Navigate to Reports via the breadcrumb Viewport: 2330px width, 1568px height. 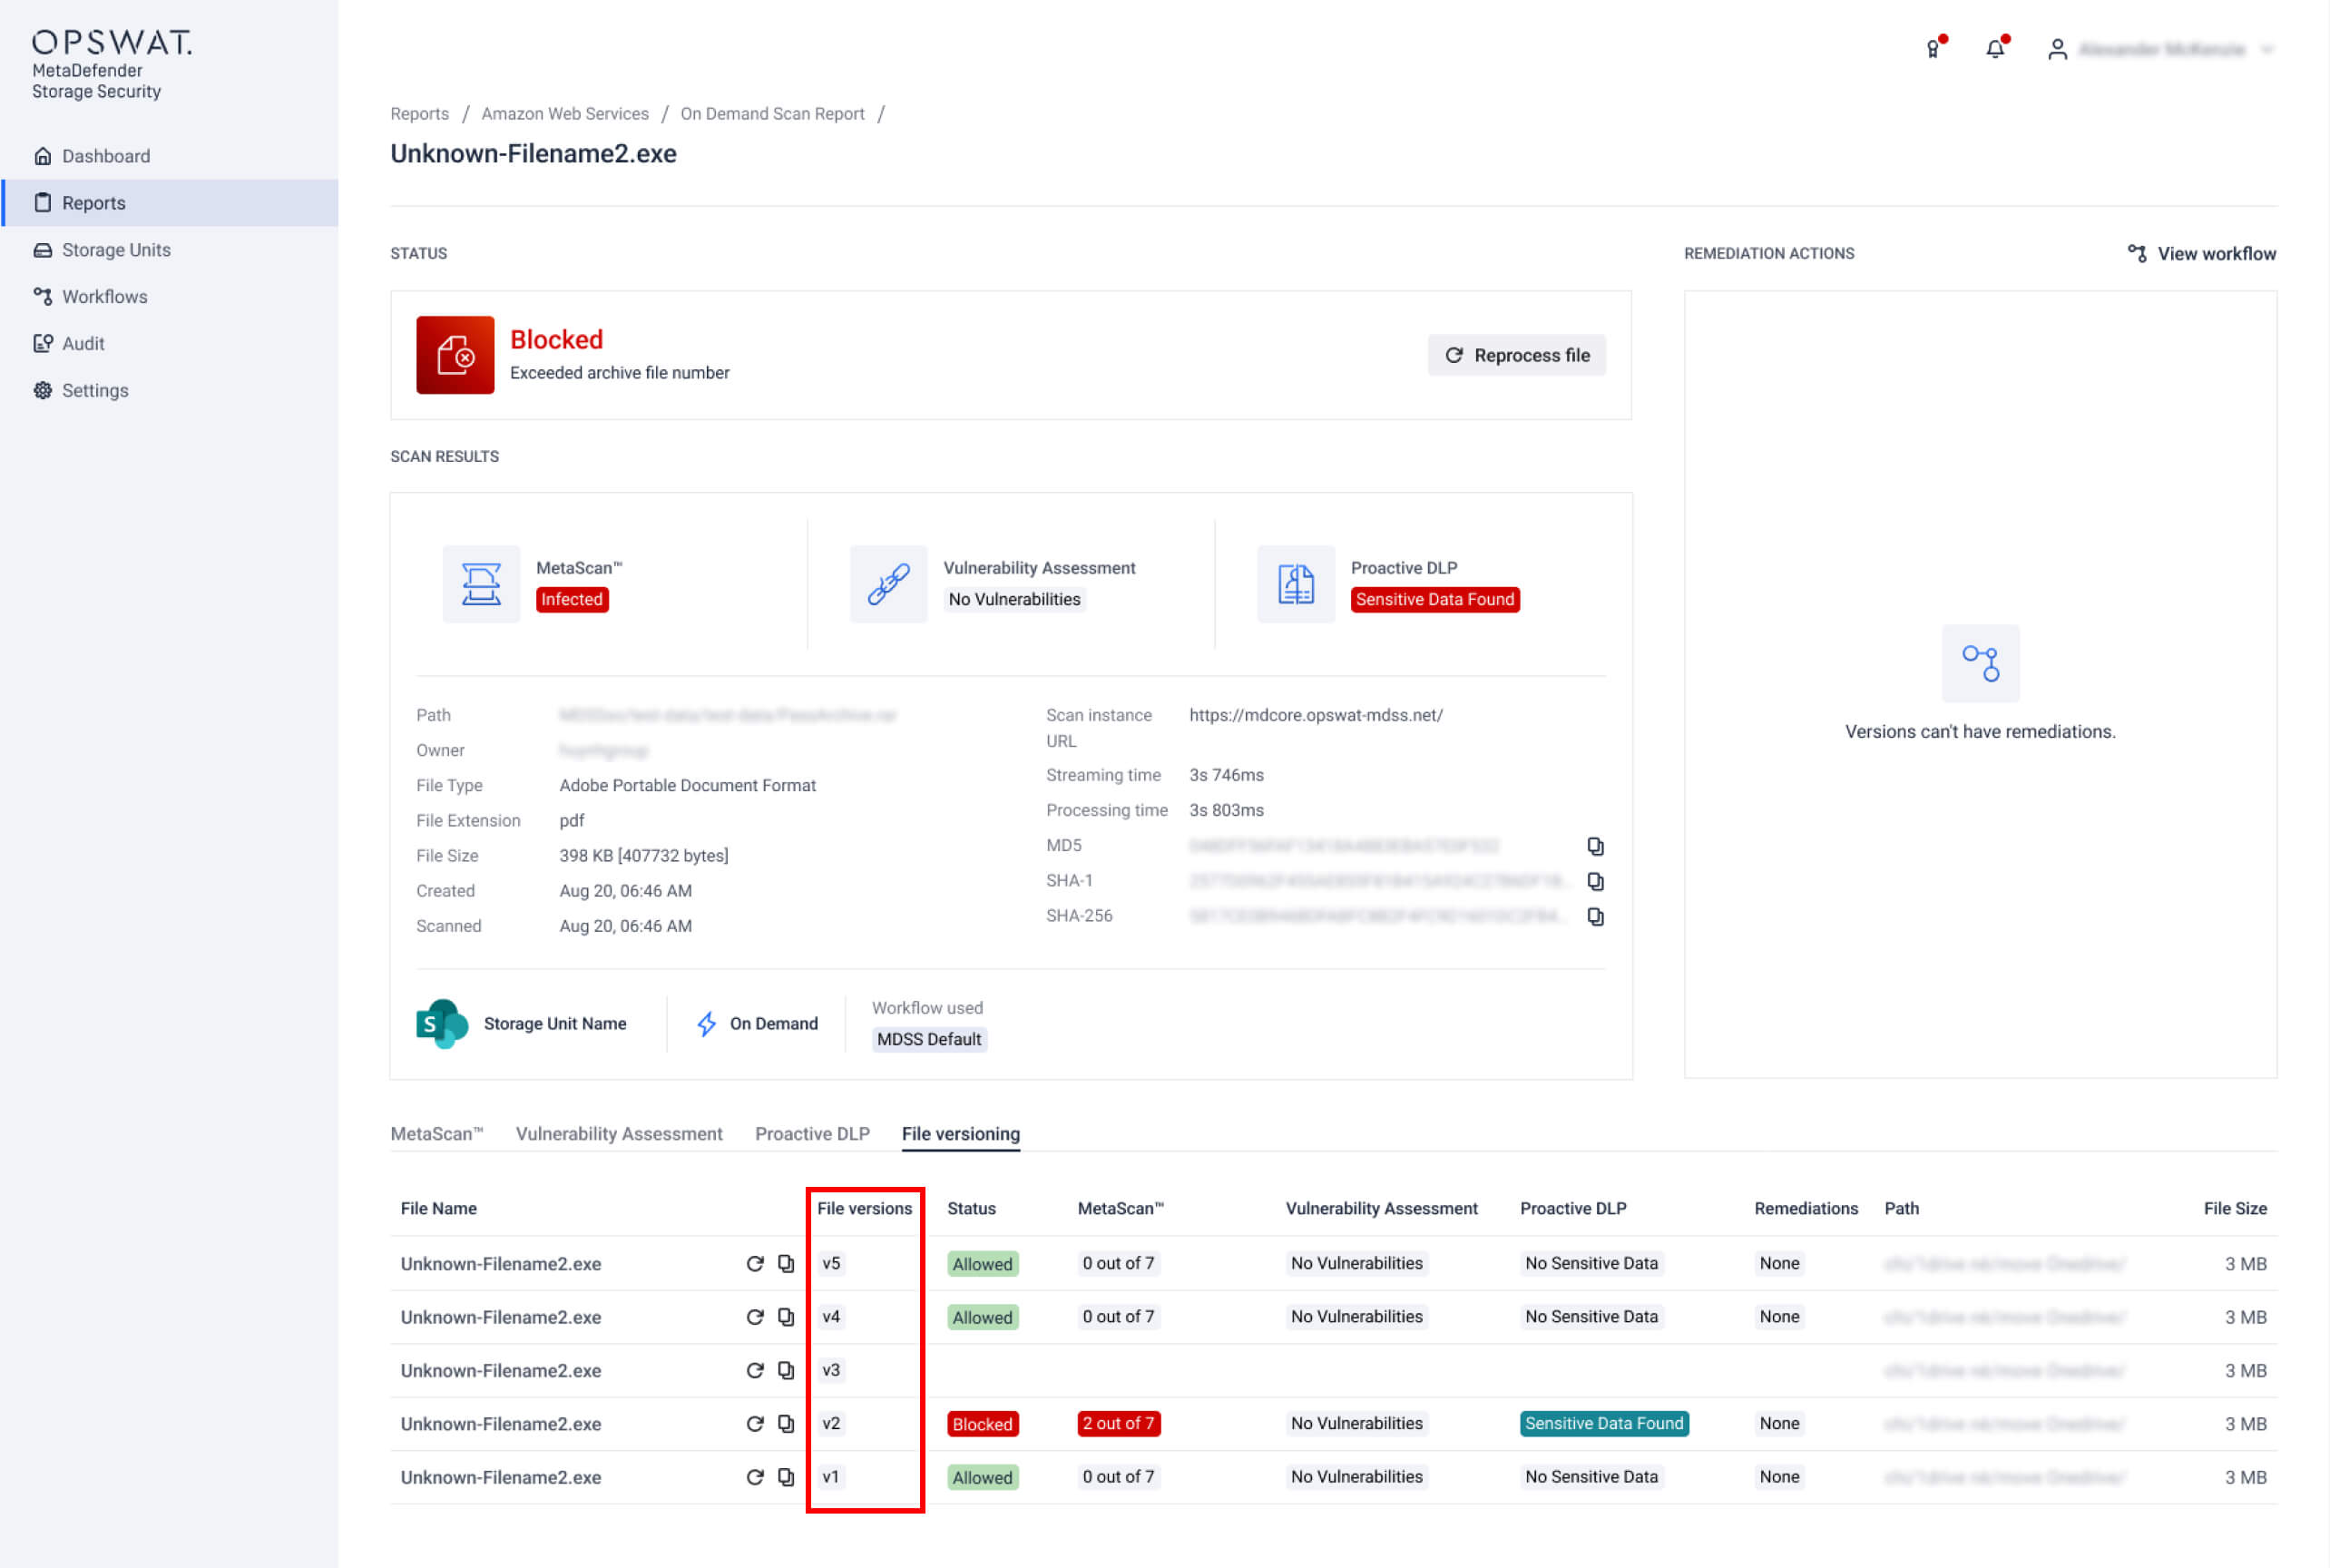(419, 113)
